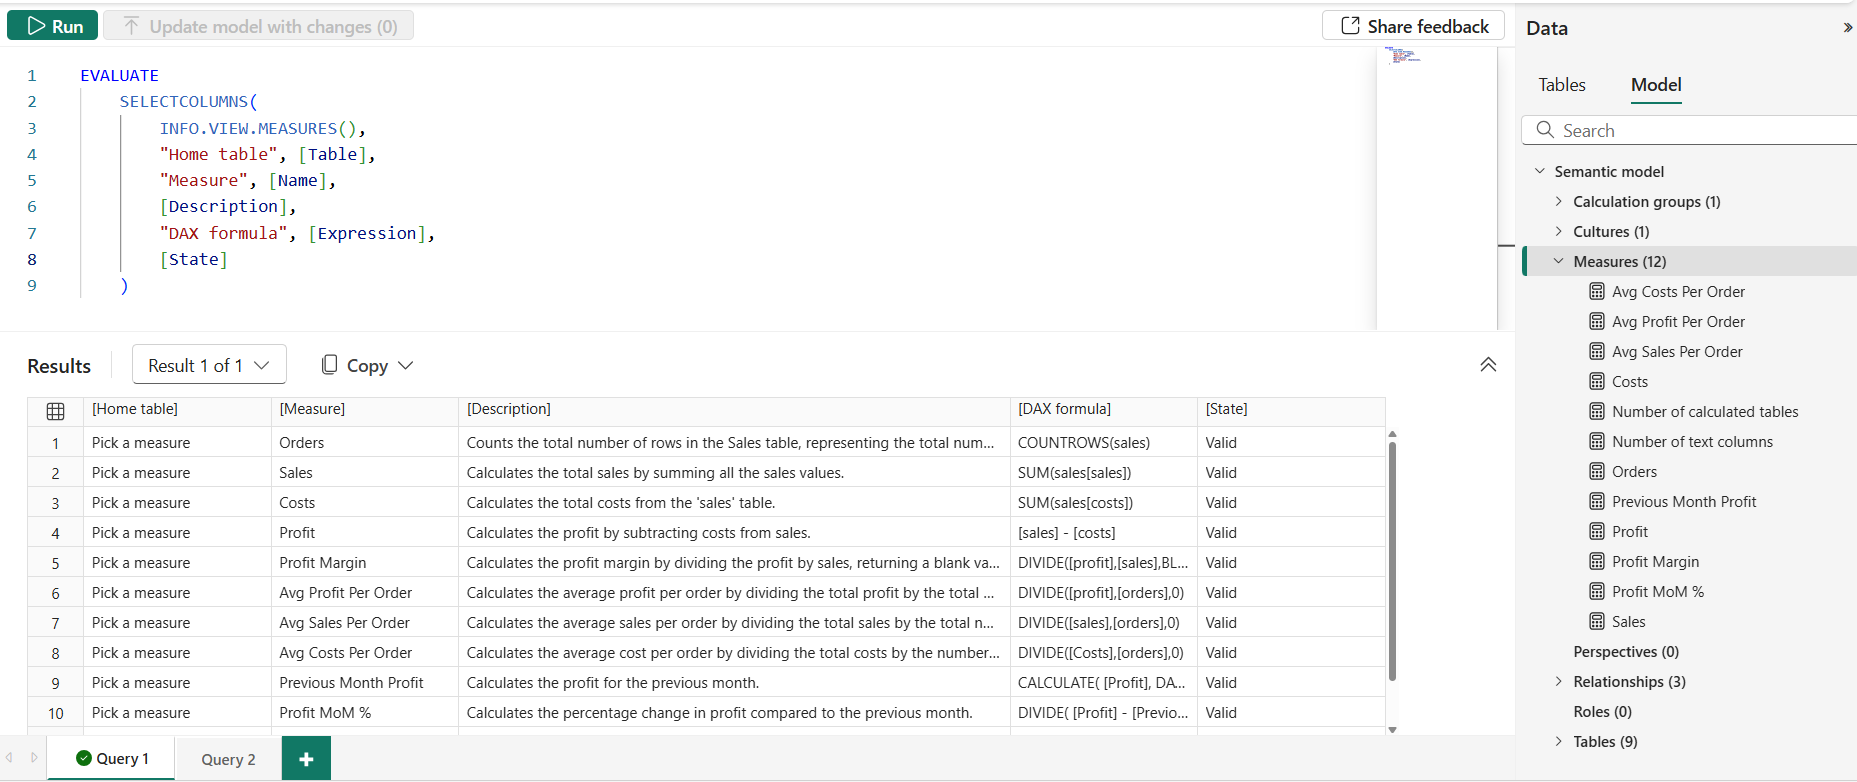Click the magnifier icon in the Search box
The width and height of the screenshot is (1857, 782).
[x=1545, y=130]
